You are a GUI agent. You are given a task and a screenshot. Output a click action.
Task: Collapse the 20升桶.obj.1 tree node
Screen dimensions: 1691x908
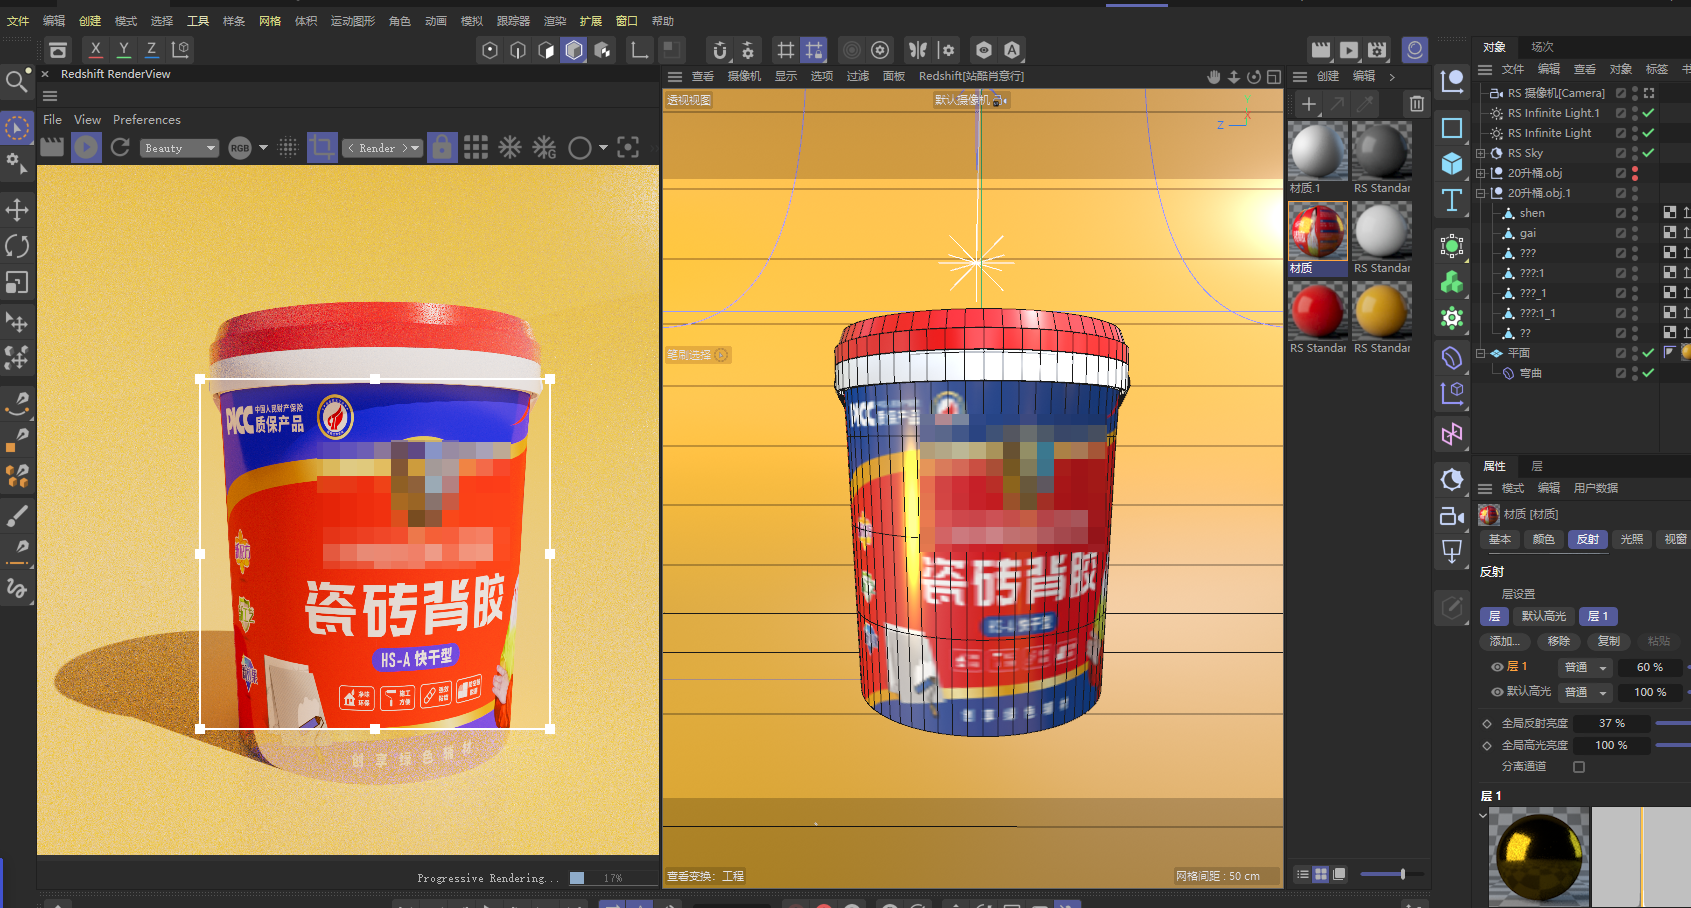(x=1481, y=193)
